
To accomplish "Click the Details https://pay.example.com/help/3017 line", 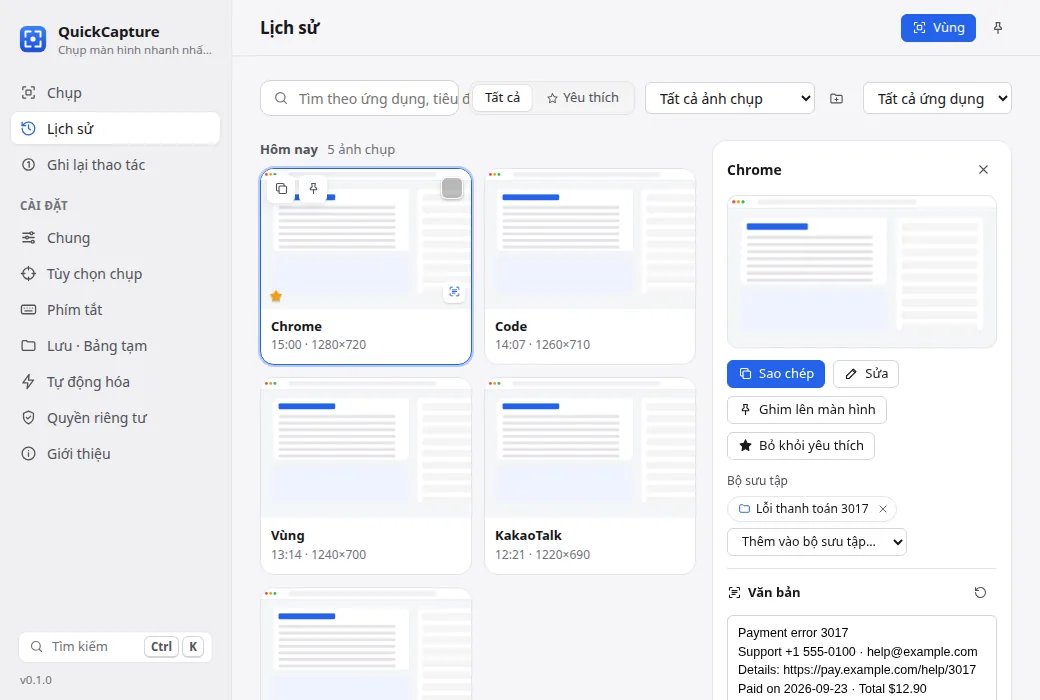I will point(857,670).
